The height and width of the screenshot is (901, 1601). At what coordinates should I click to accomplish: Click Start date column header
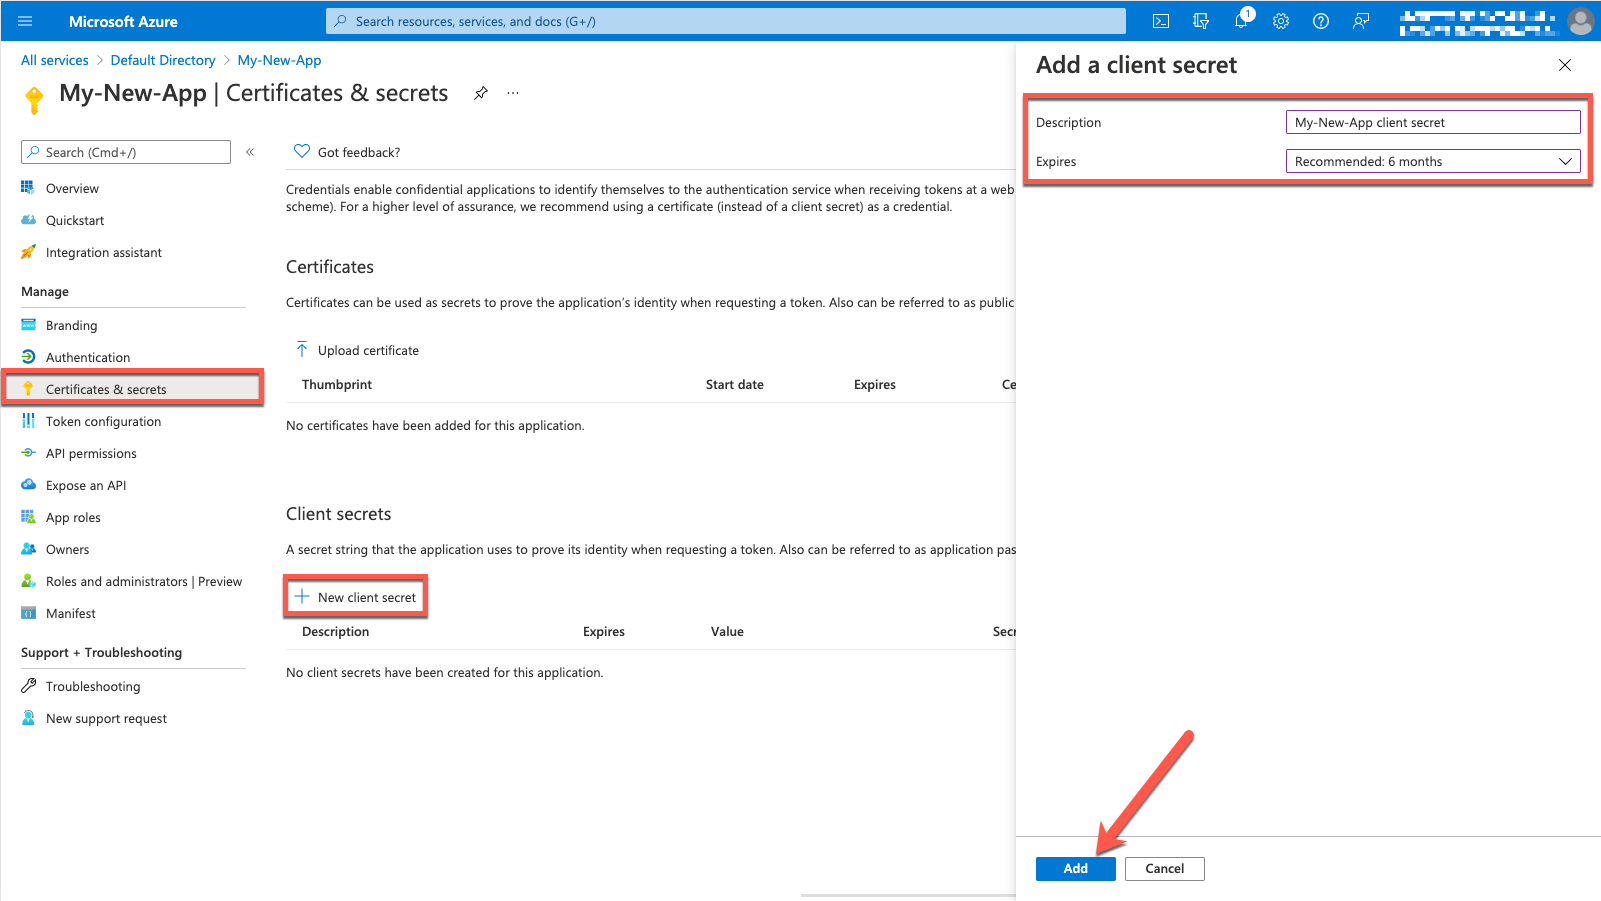pos(735,384)
